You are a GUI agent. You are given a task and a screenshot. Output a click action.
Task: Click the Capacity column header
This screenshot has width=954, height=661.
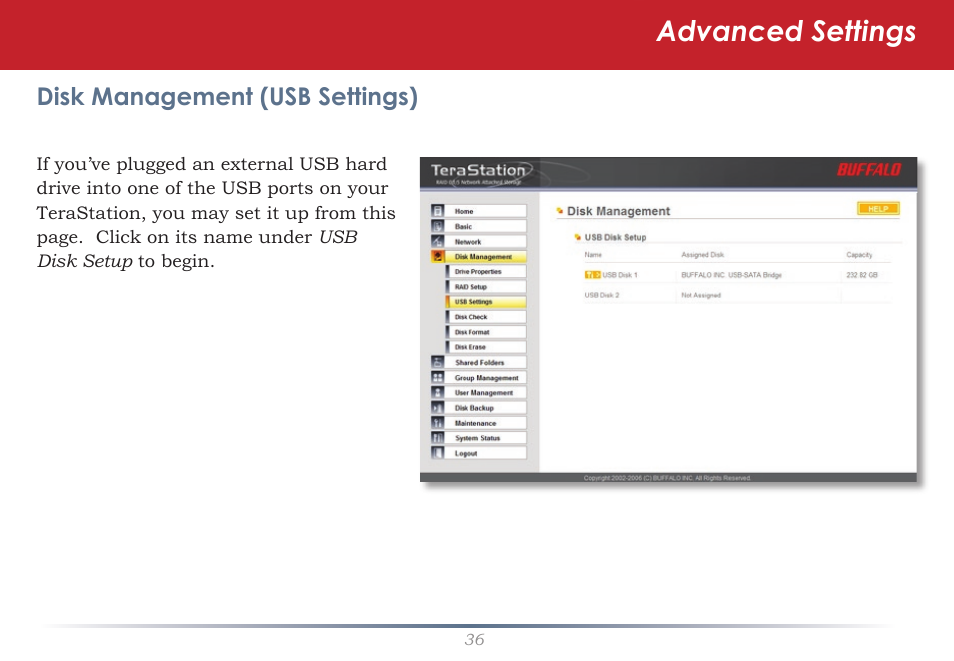859,255
